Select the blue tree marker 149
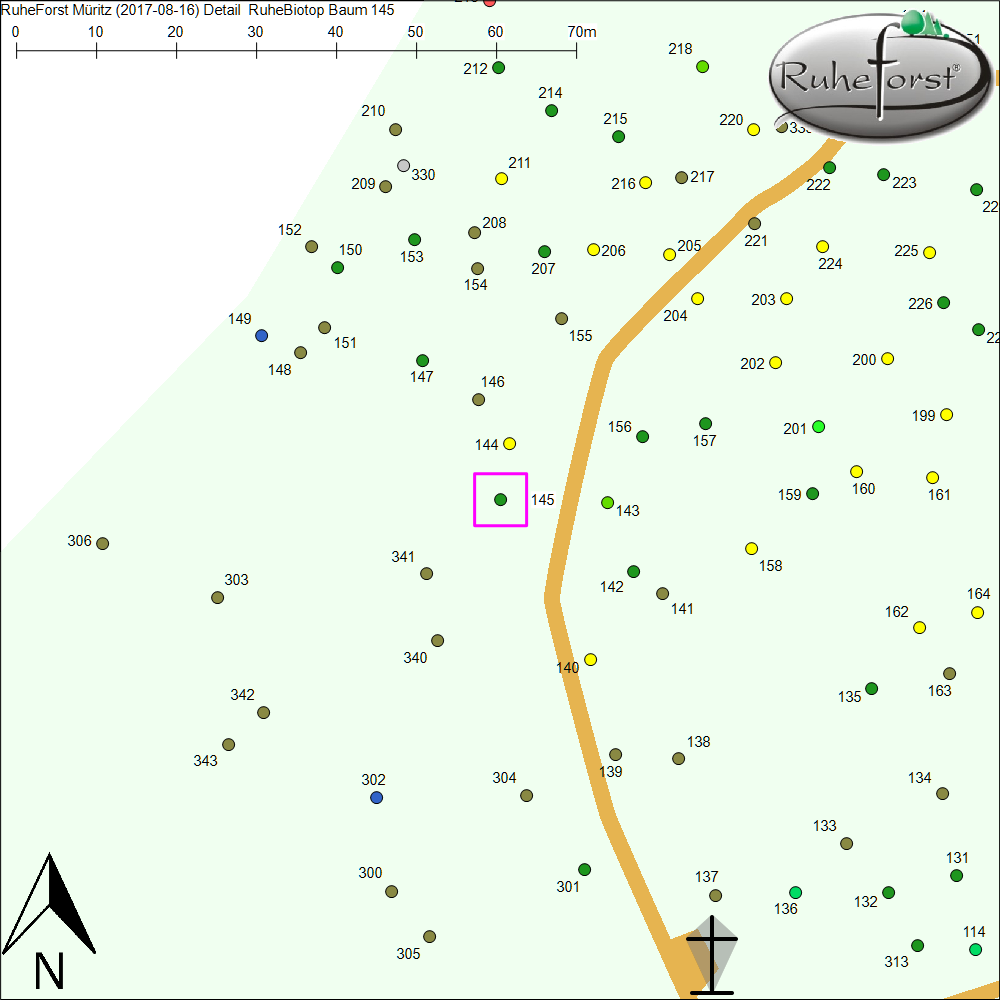1000x1000 pixels. 261,335
